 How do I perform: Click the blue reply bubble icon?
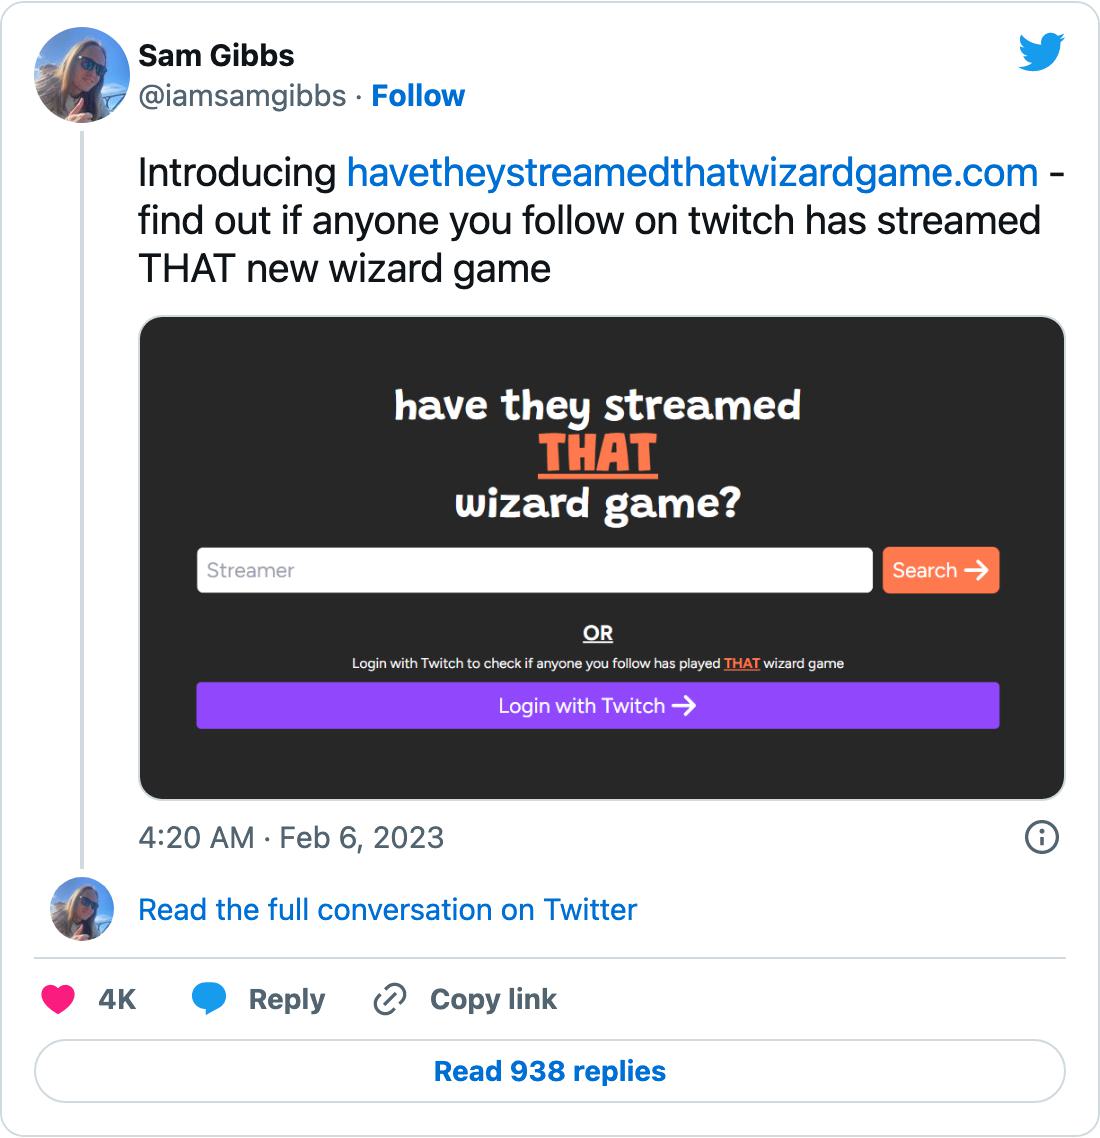[209, 999]
